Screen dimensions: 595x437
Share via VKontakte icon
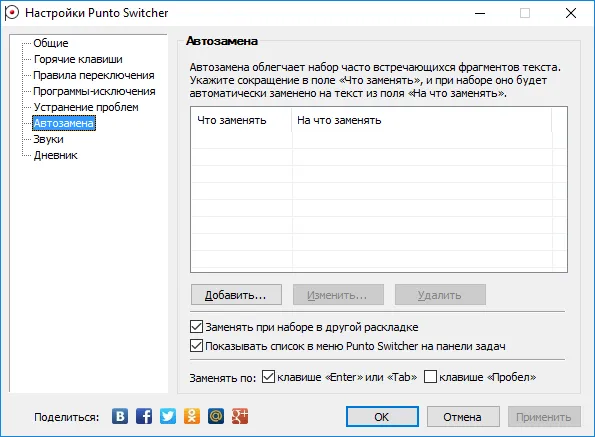point(120,416)
